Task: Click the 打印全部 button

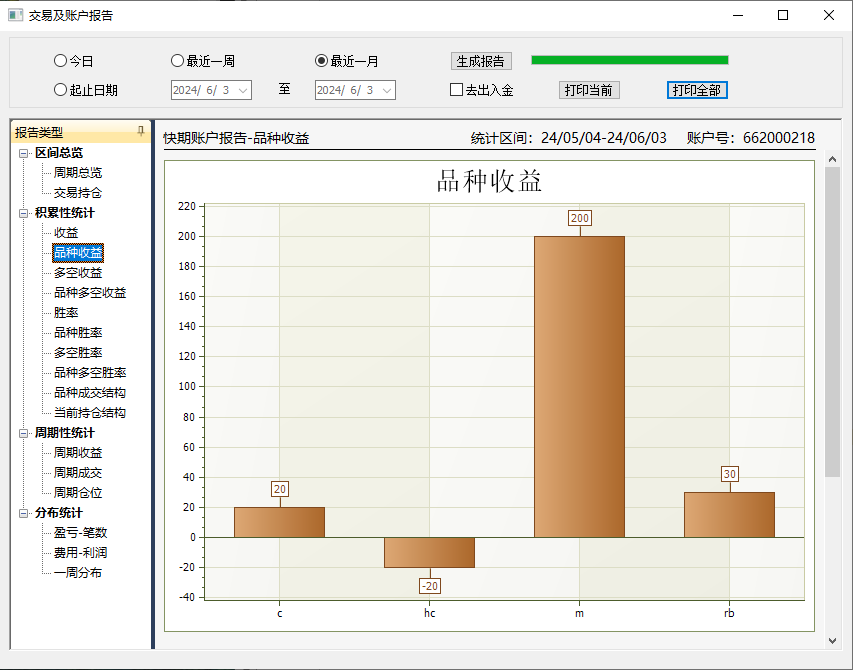Action: point(697,90)
